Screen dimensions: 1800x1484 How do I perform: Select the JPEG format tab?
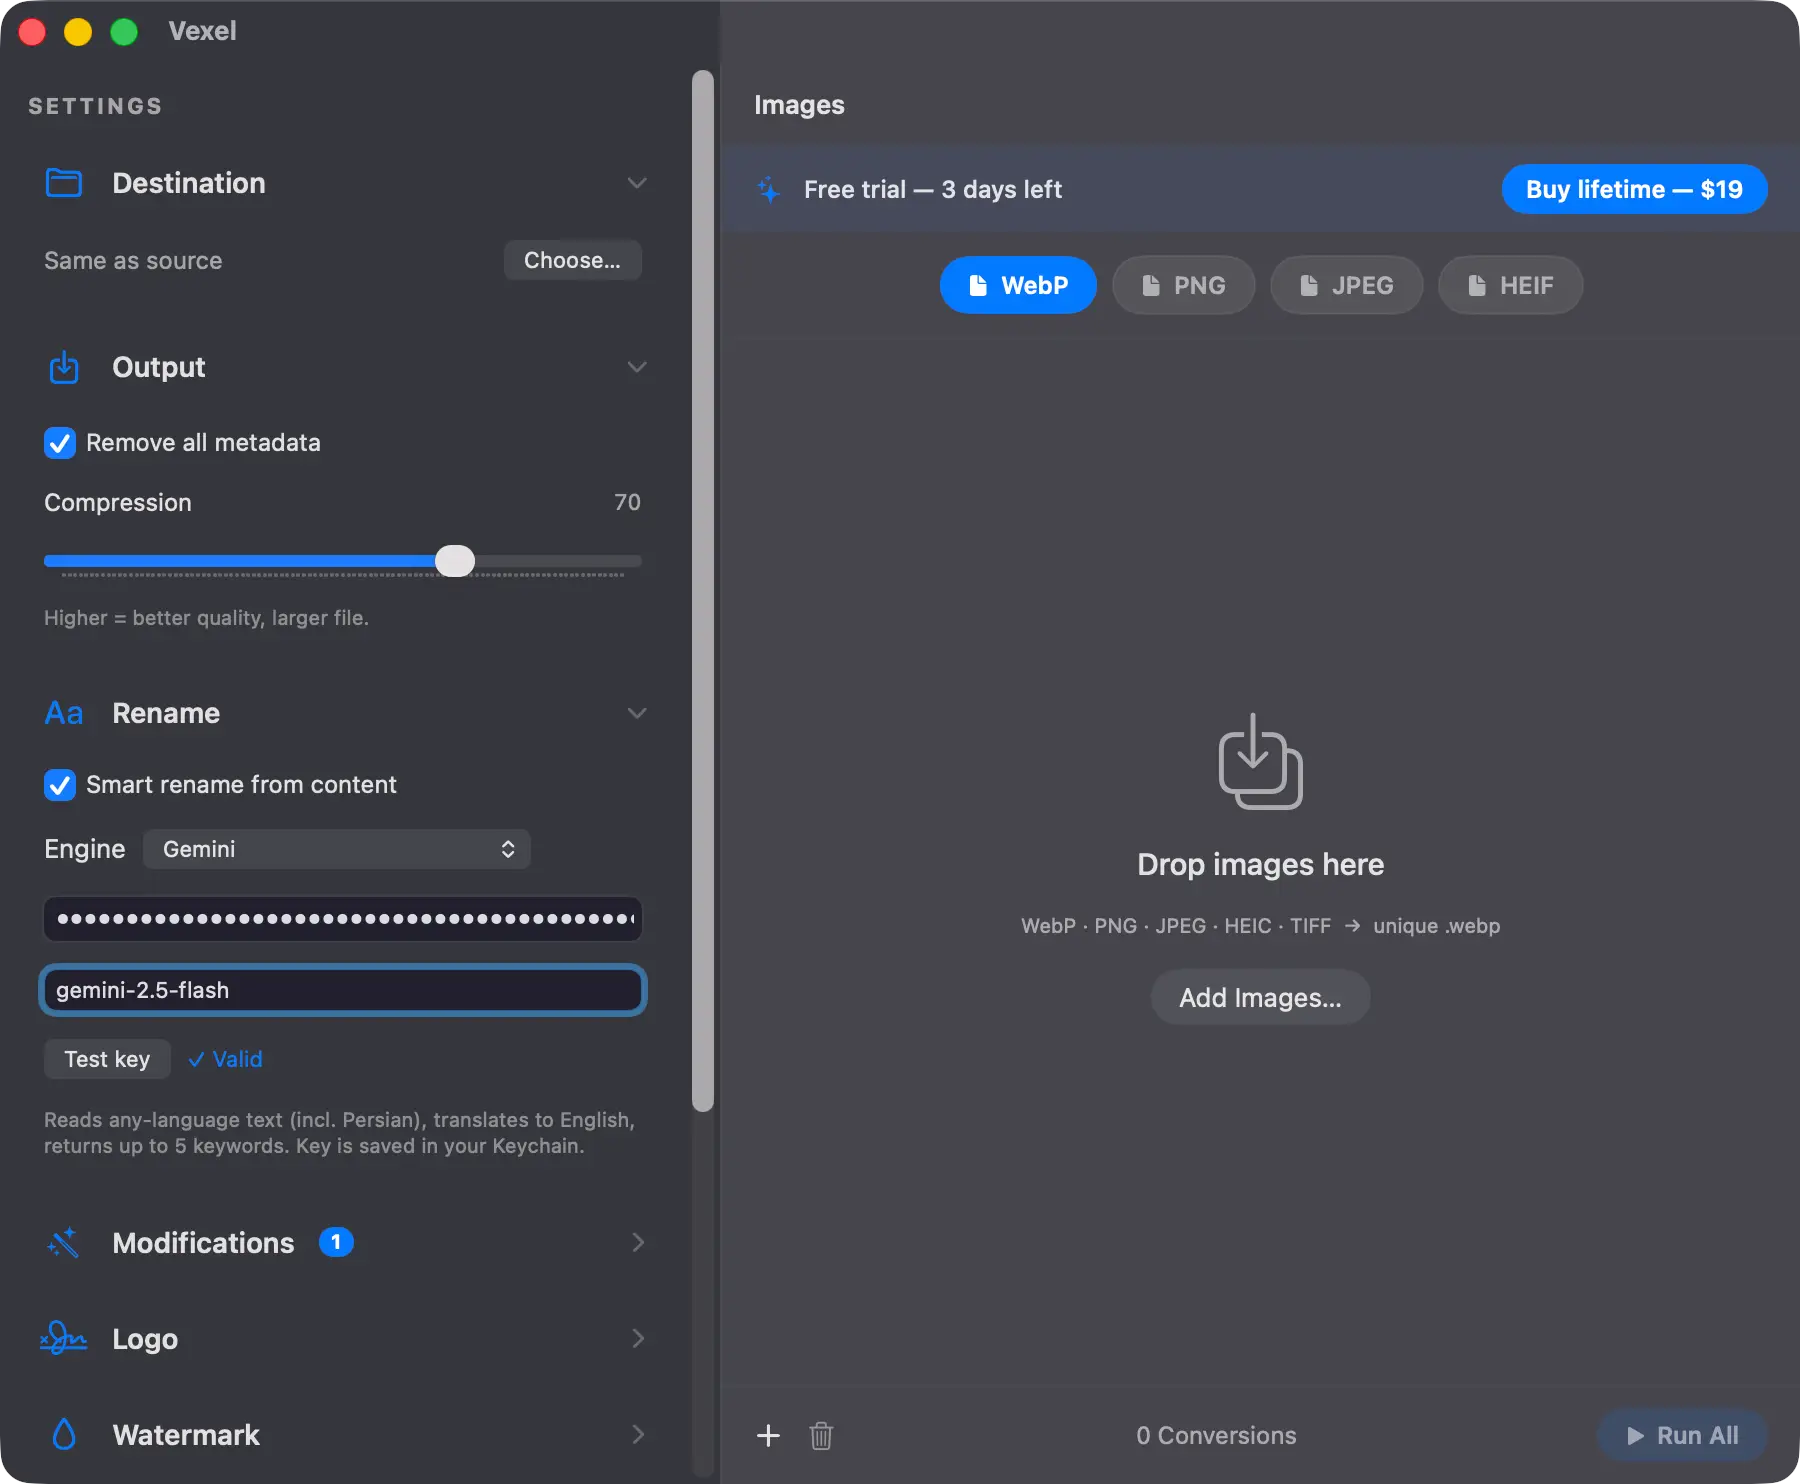click(x=1347, y=285)
